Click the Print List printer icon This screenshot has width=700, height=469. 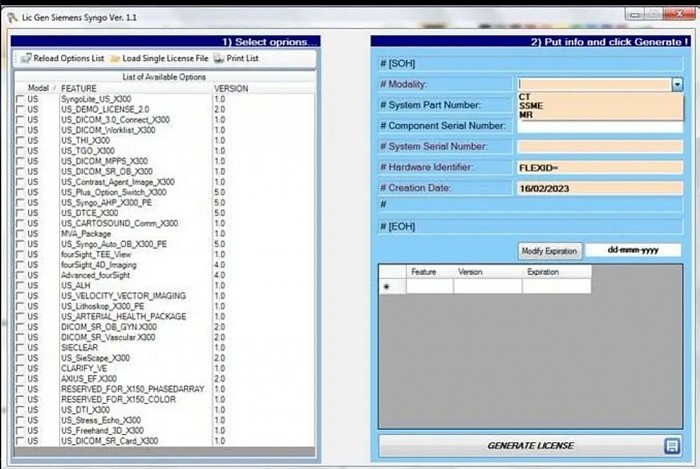(219, 58)
